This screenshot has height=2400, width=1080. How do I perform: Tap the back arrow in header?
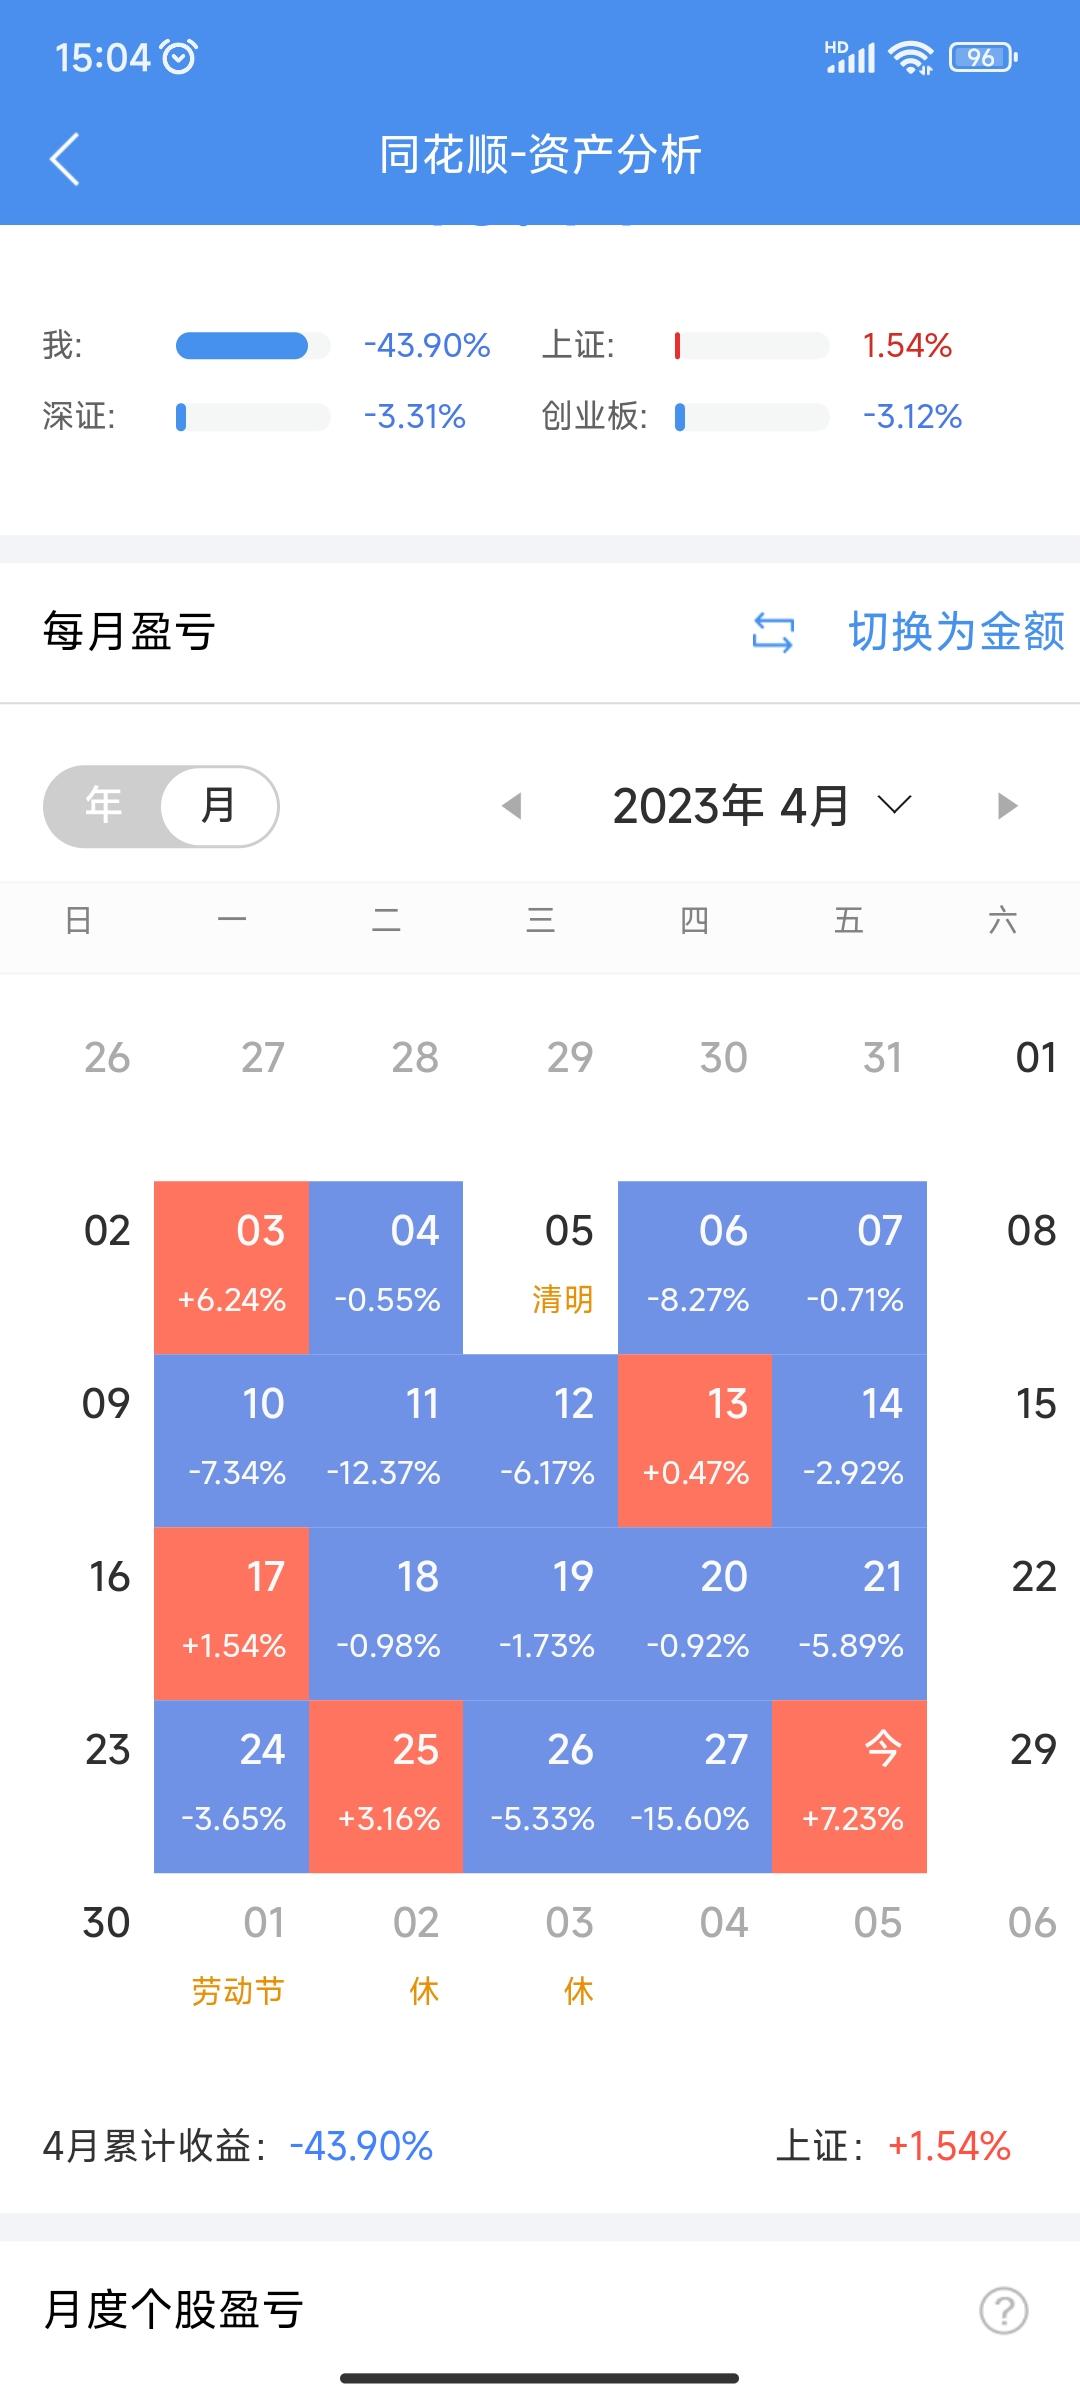(x=64, y=159)
